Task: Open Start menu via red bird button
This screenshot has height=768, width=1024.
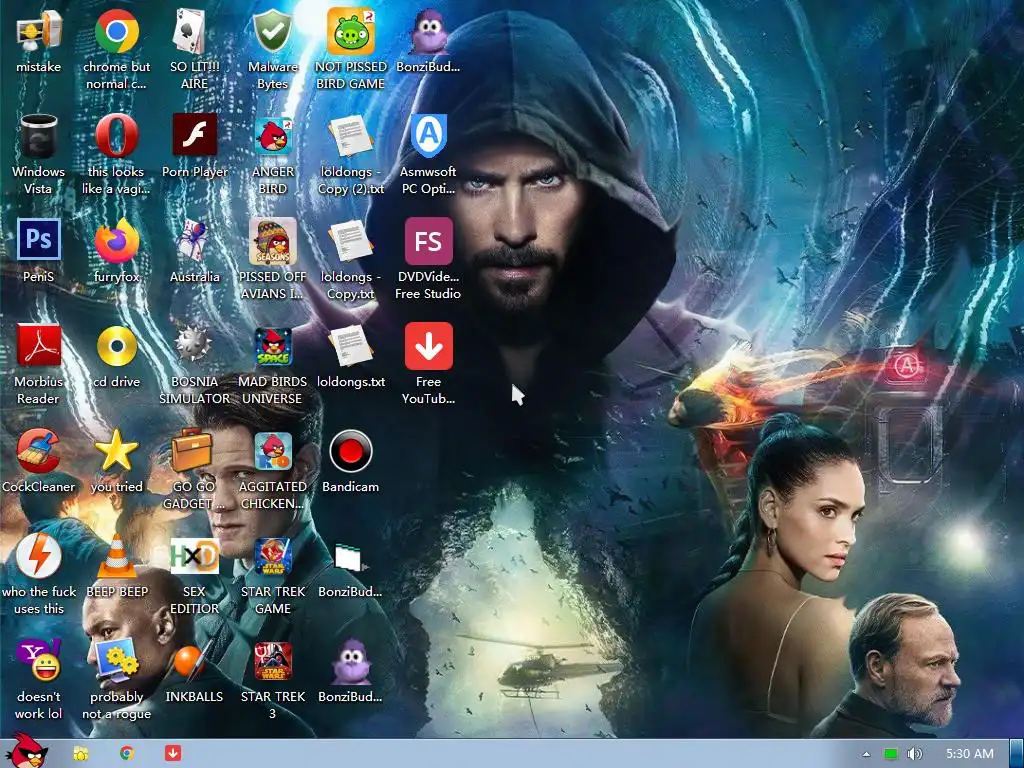Action: pos(25,752)
